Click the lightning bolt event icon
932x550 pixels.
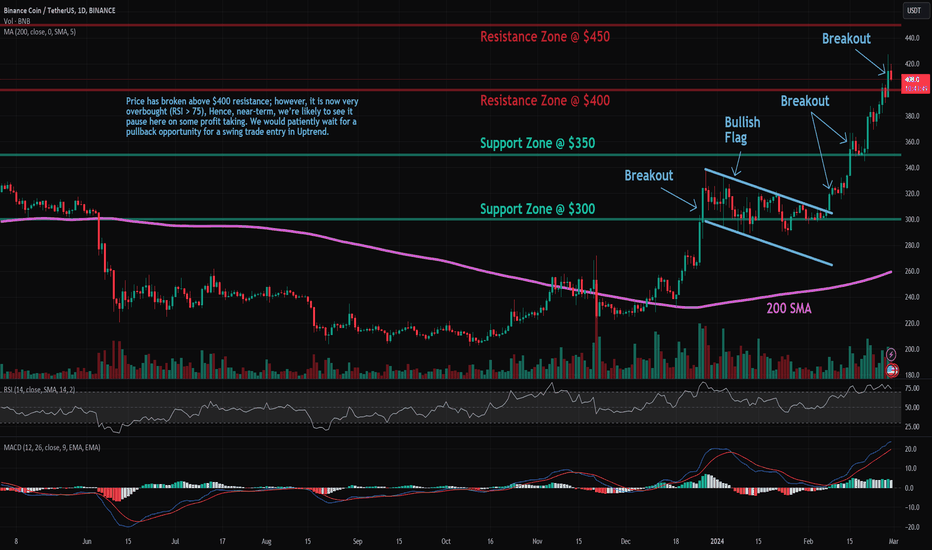pyautogui.click(x=891, y=355)
